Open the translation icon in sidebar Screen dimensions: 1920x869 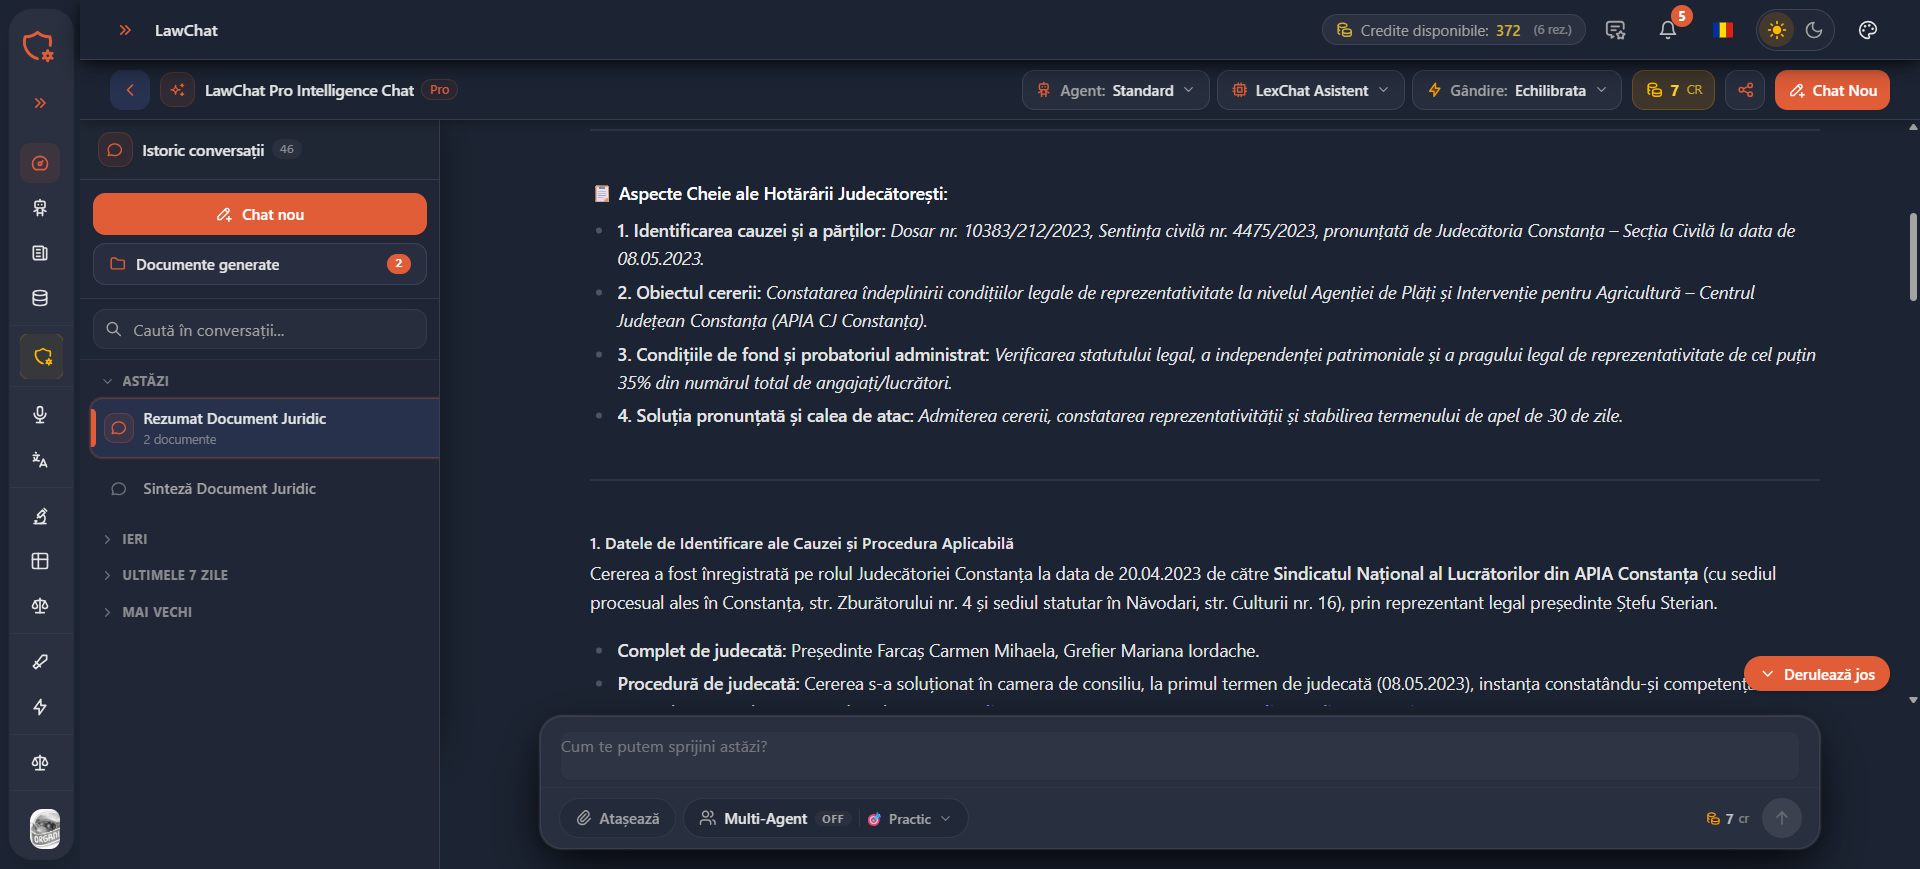[x=40, y=460]
